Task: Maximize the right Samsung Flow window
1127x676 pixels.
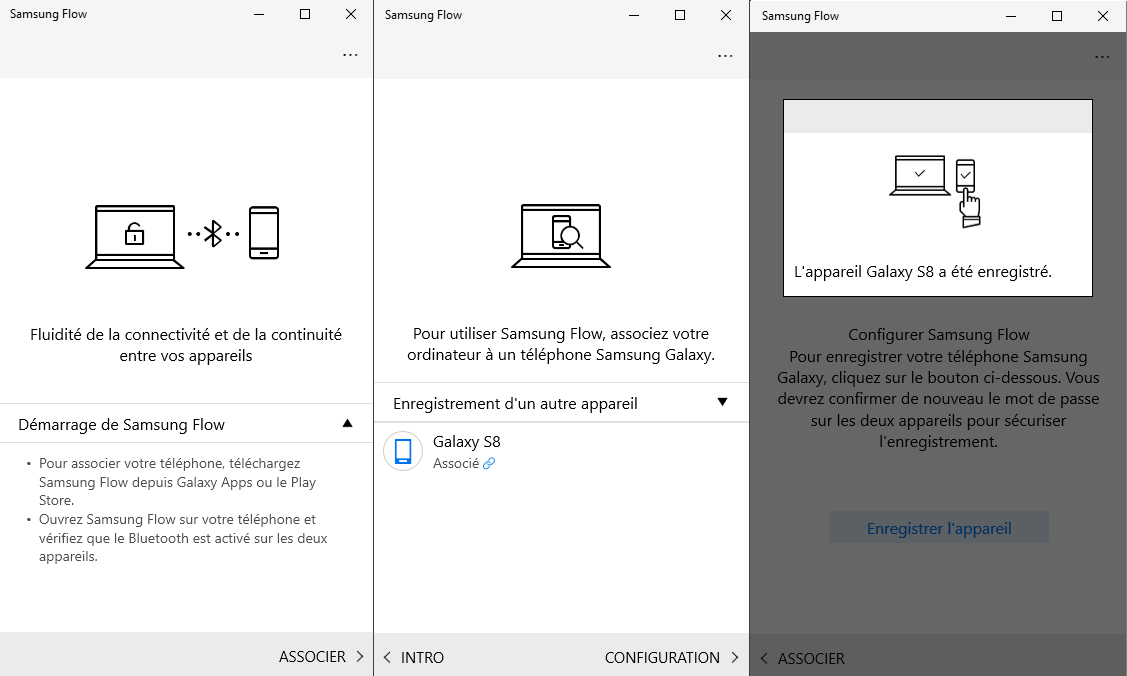Action: (1057, 16)
